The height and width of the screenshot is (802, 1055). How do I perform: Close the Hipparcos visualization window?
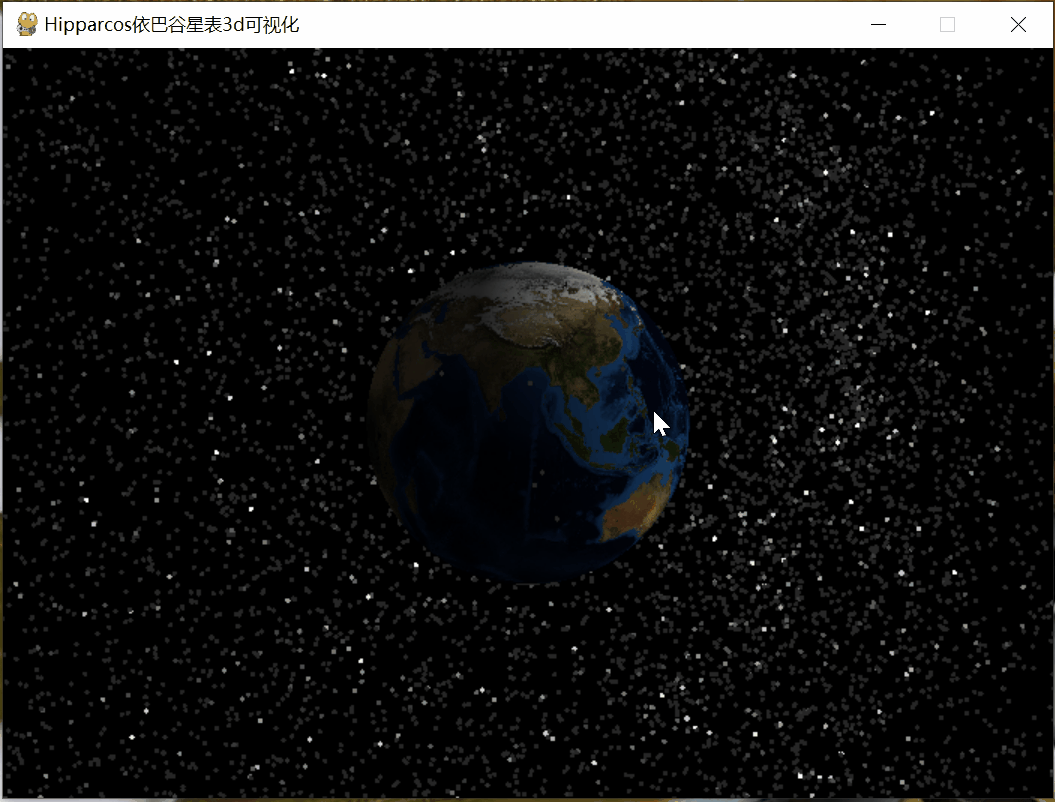[x=1018, y=24]
